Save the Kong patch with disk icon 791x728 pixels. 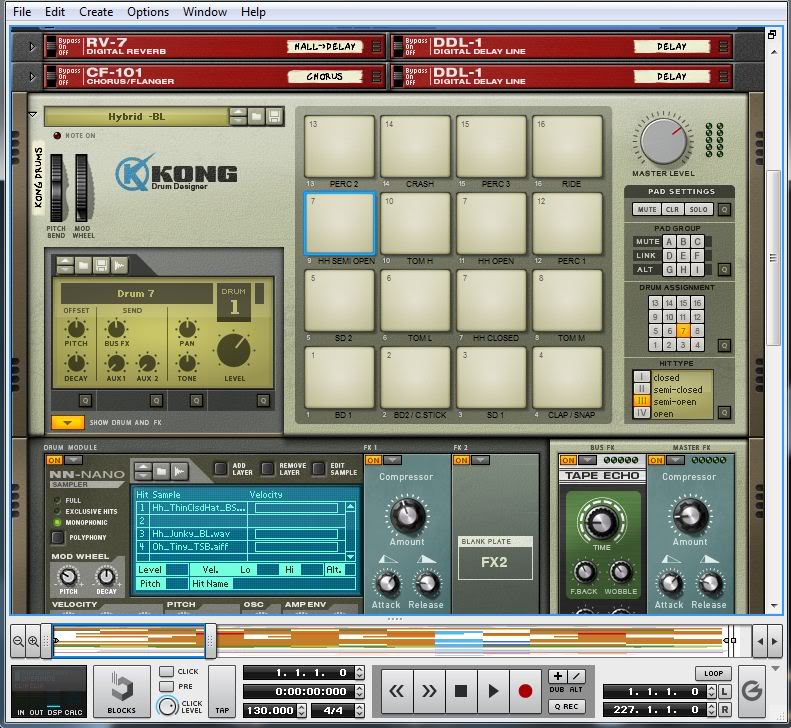273,117
